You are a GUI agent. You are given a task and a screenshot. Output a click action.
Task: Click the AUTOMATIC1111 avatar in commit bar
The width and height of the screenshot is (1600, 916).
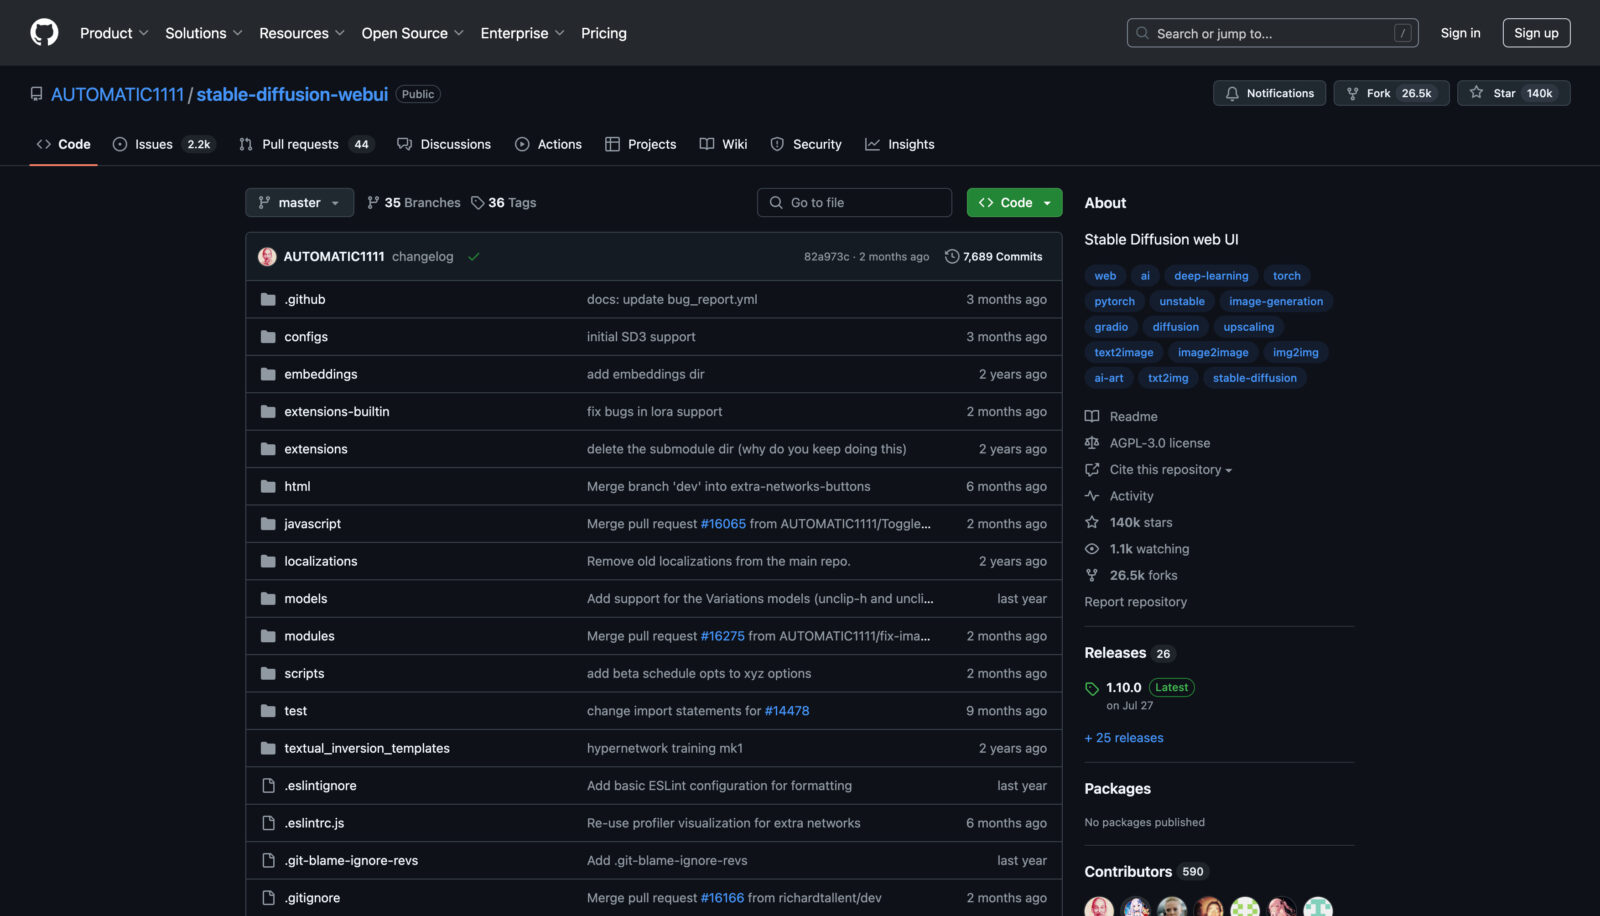click(x=267, y=257)
